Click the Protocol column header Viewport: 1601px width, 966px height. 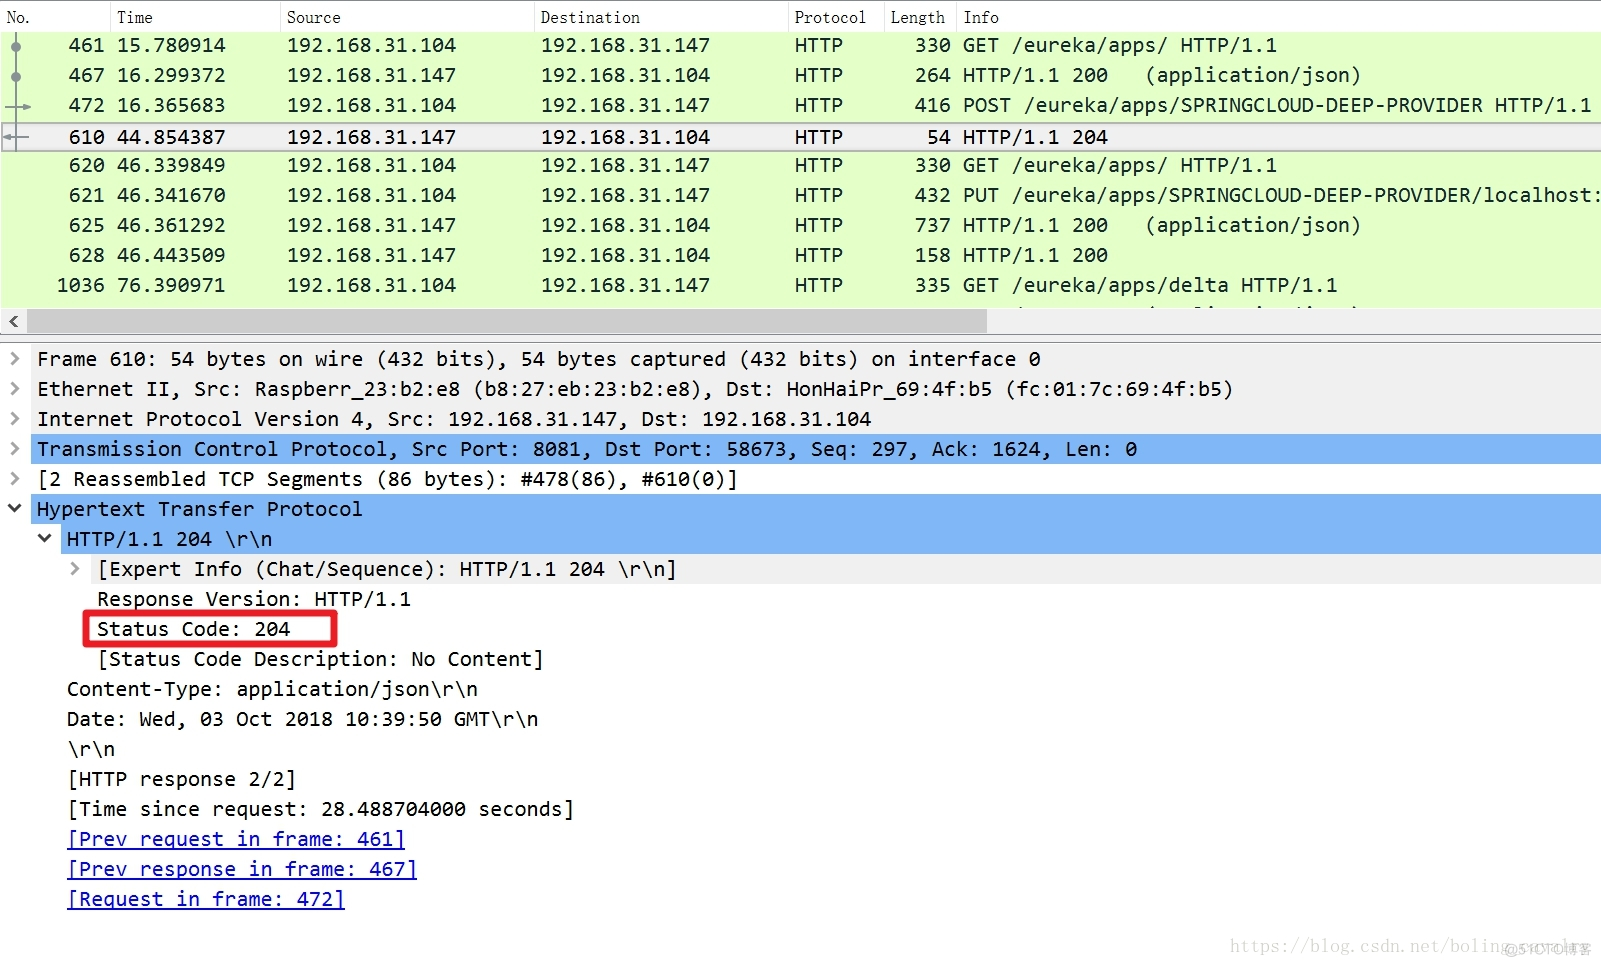[x=829, y=17]
